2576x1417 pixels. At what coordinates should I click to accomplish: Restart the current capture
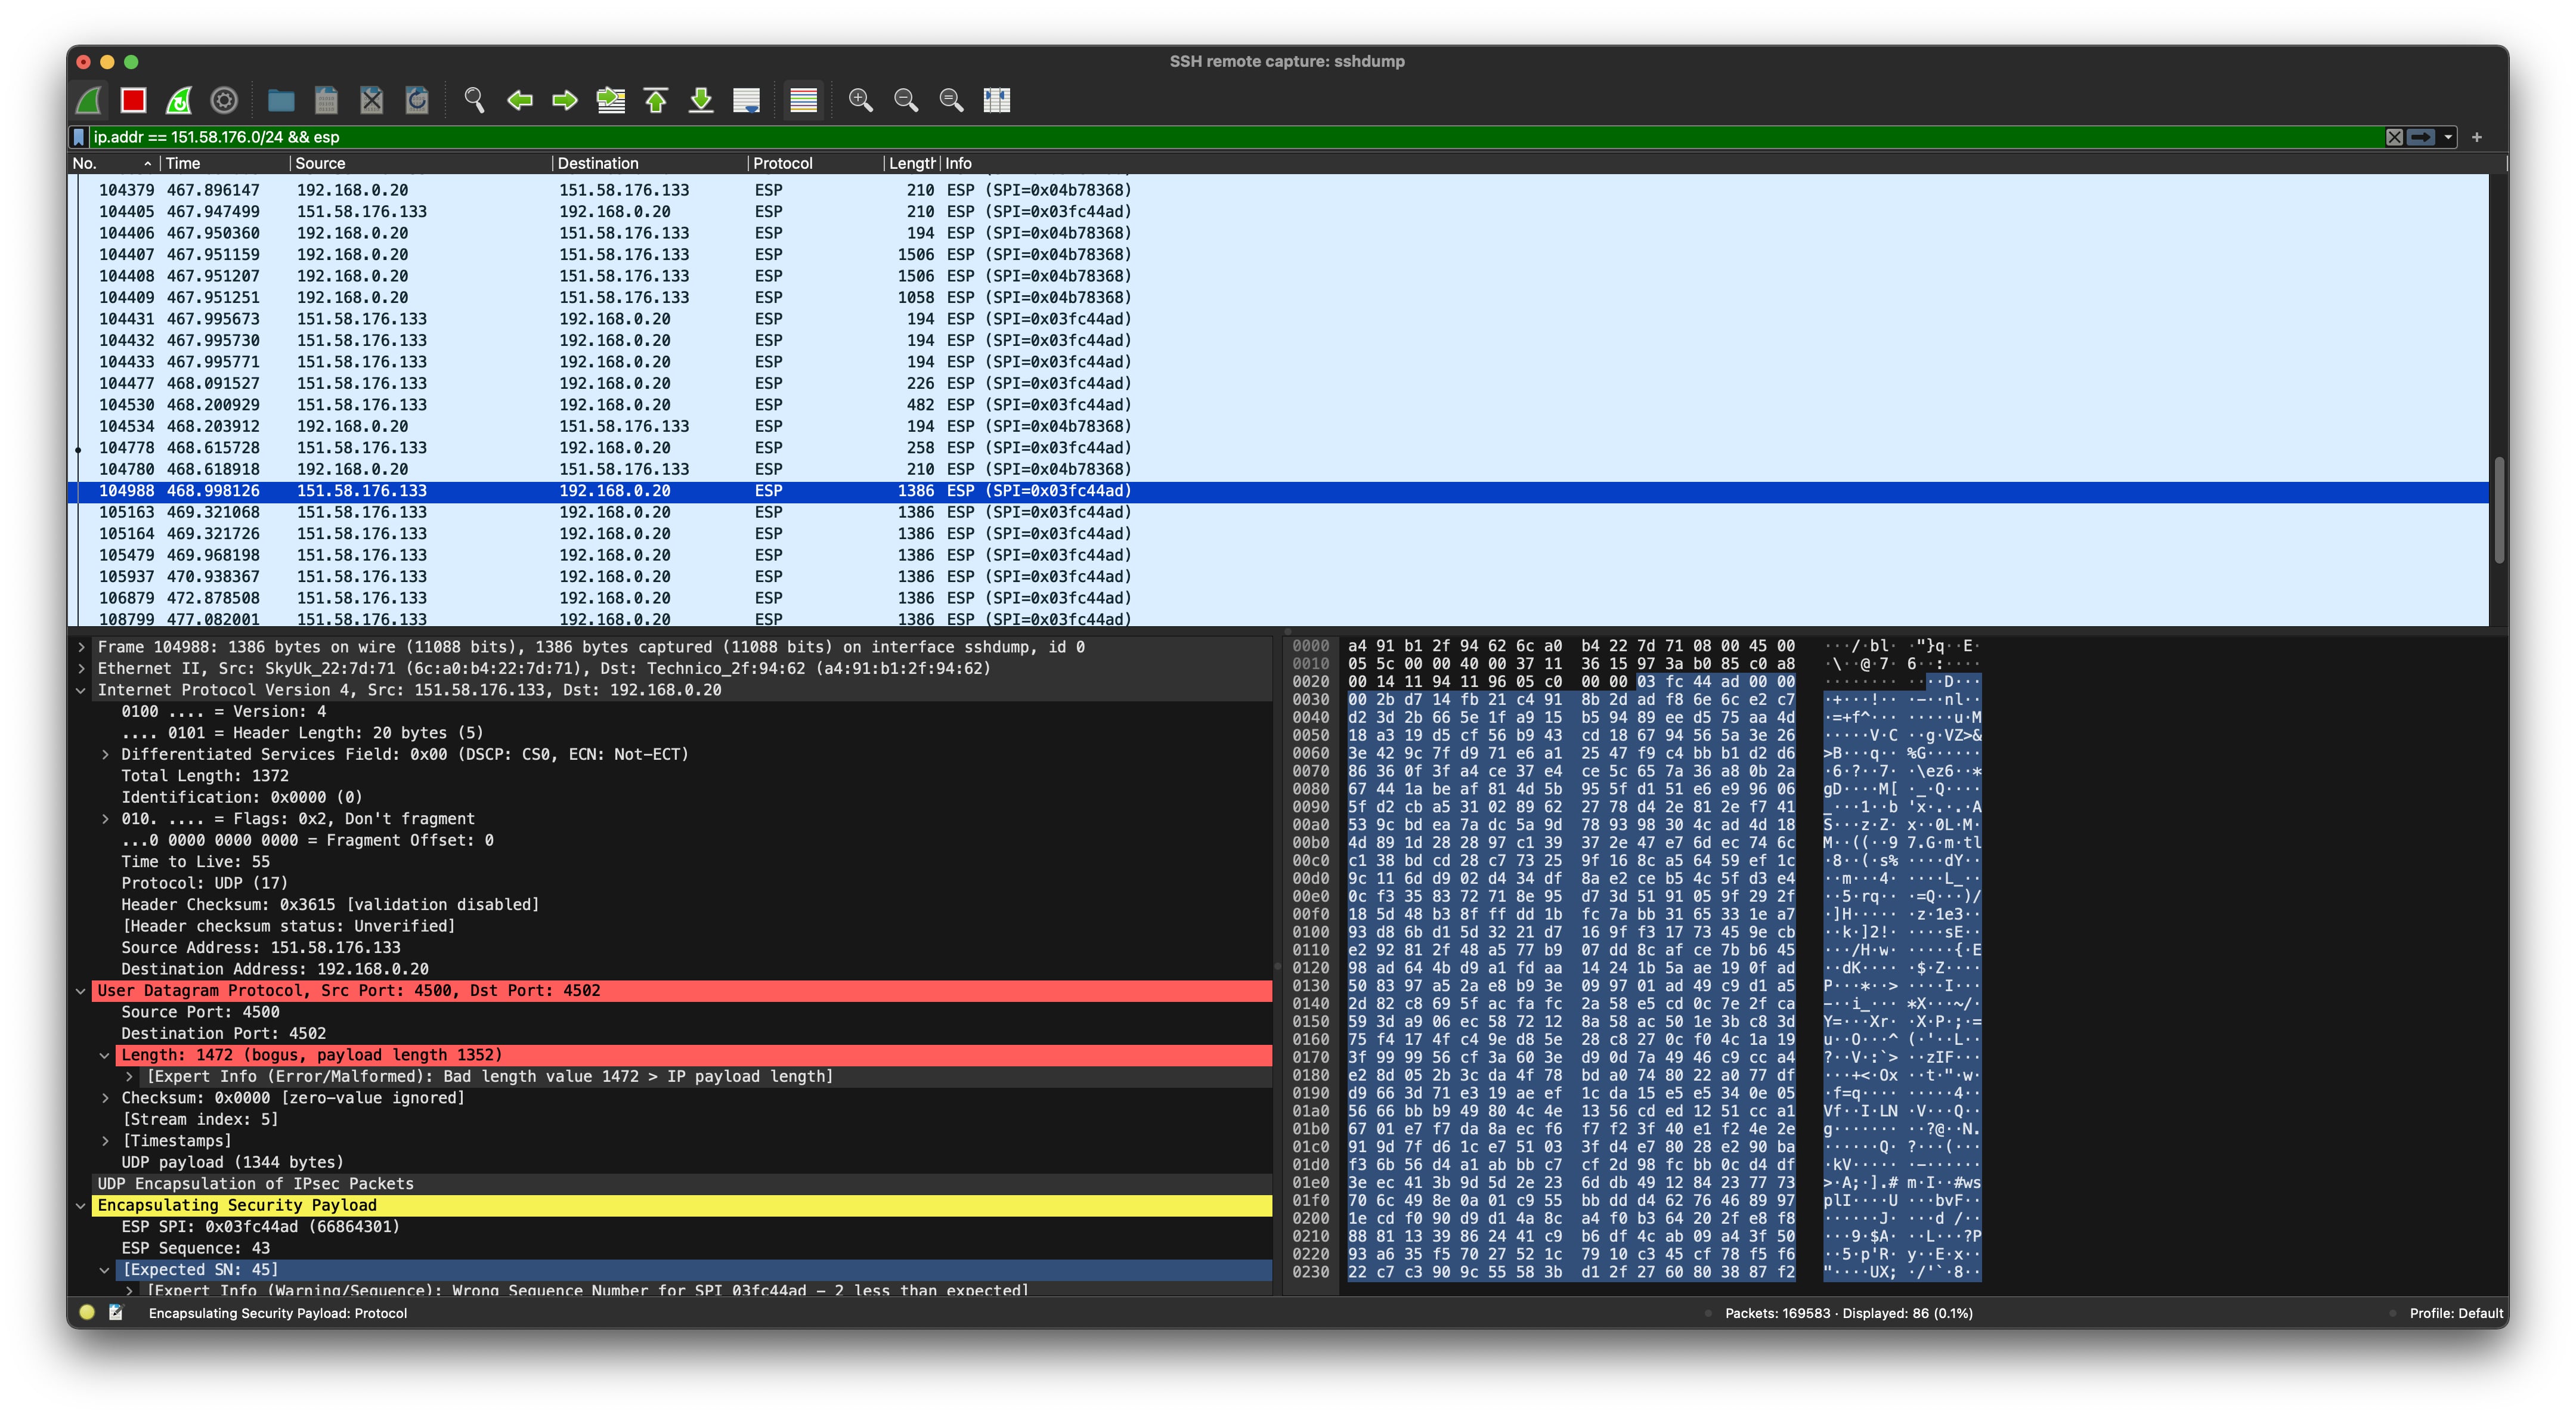tap(179, 100)
